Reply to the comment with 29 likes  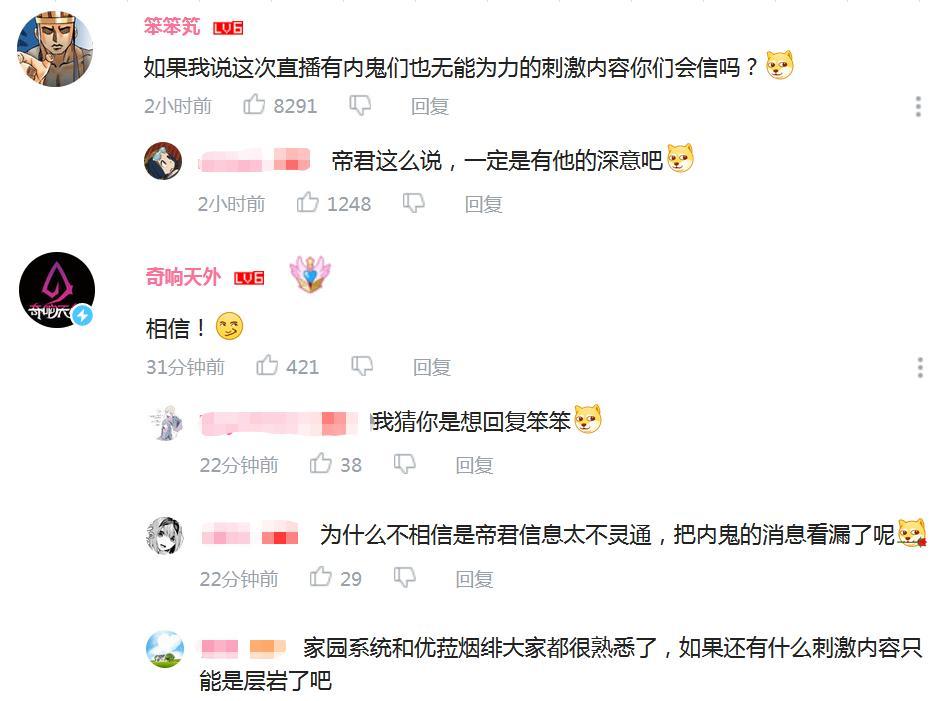[x=474, y=579]
